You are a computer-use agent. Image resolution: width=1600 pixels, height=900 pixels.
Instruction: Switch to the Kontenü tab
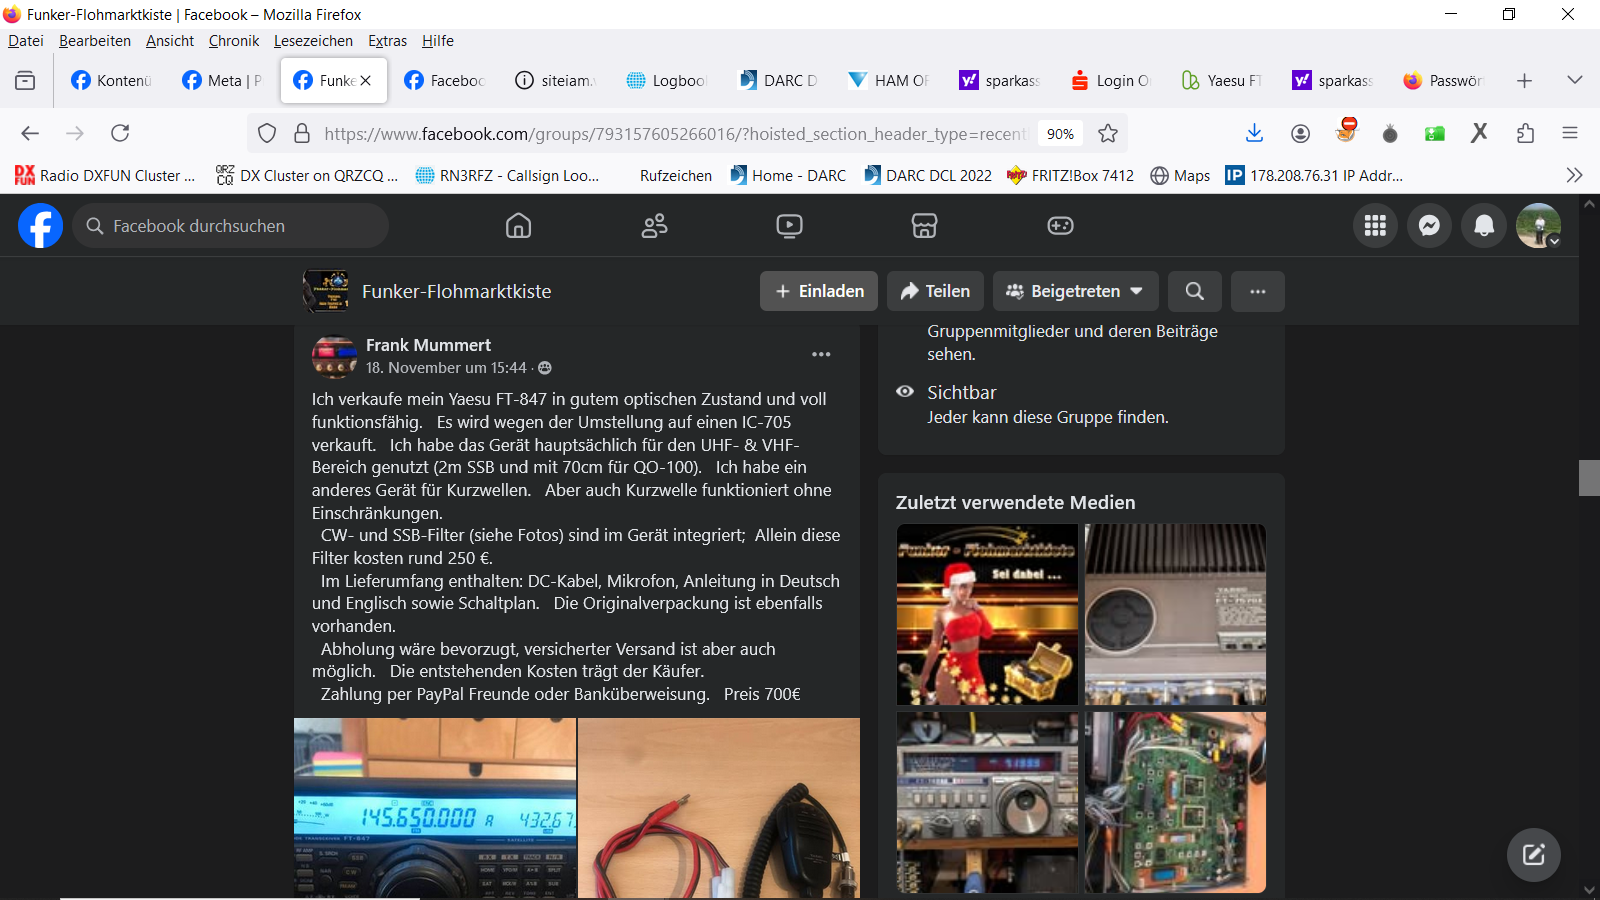pos(112,80)
